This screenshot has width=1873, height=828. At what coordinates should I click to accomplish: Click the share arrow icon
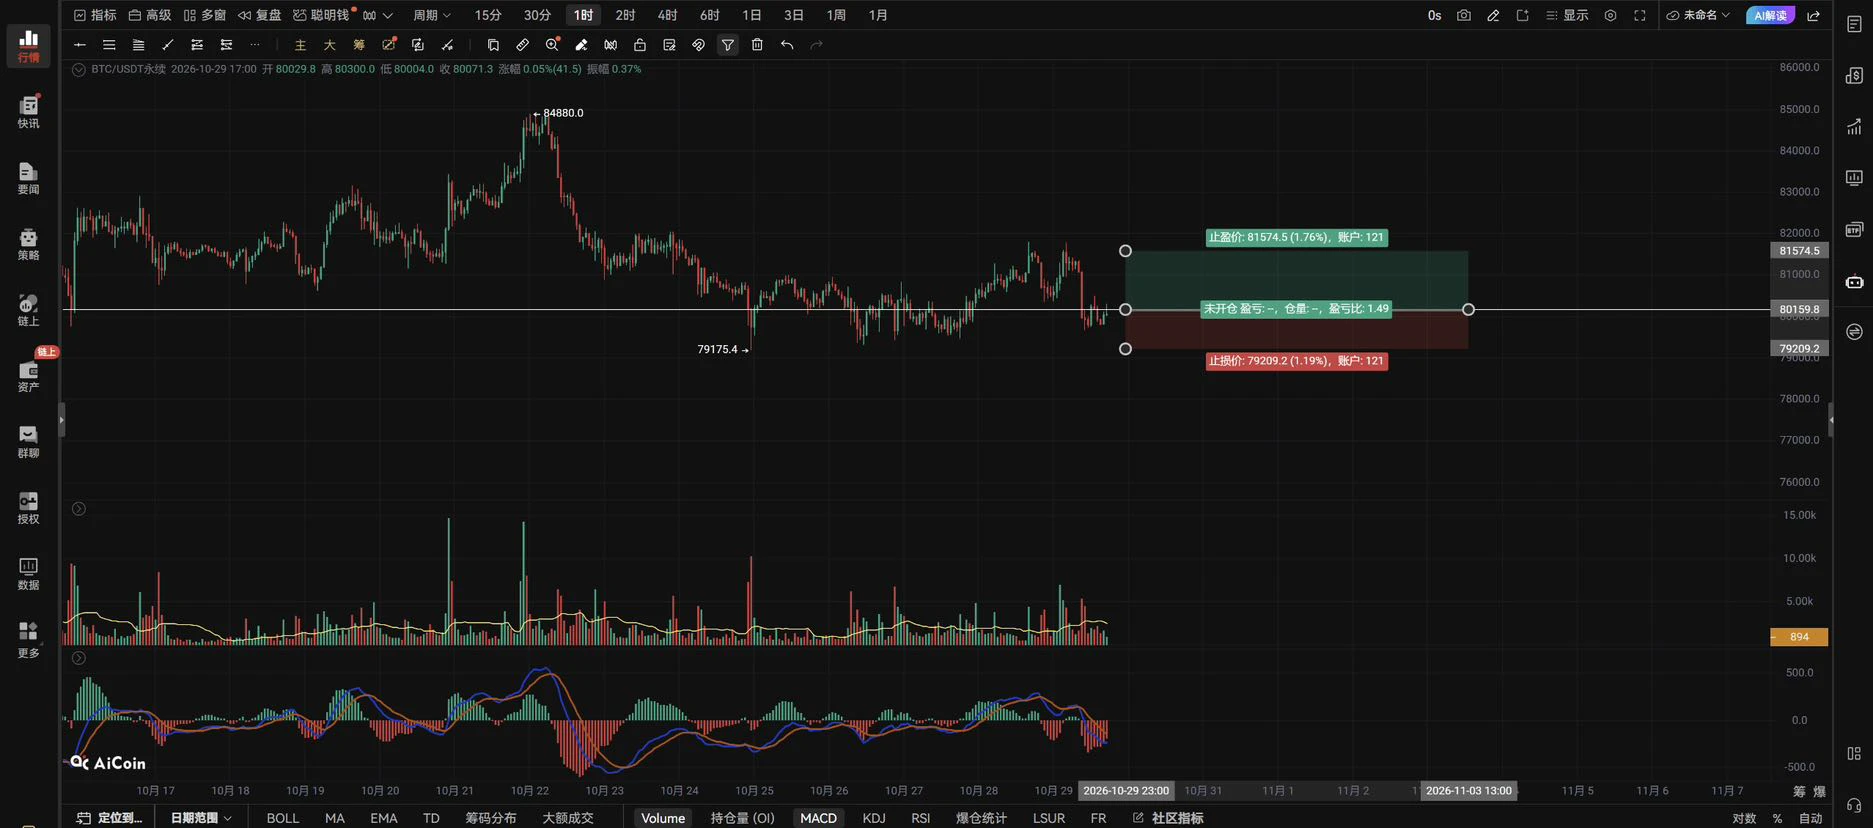coord(1813,15)
